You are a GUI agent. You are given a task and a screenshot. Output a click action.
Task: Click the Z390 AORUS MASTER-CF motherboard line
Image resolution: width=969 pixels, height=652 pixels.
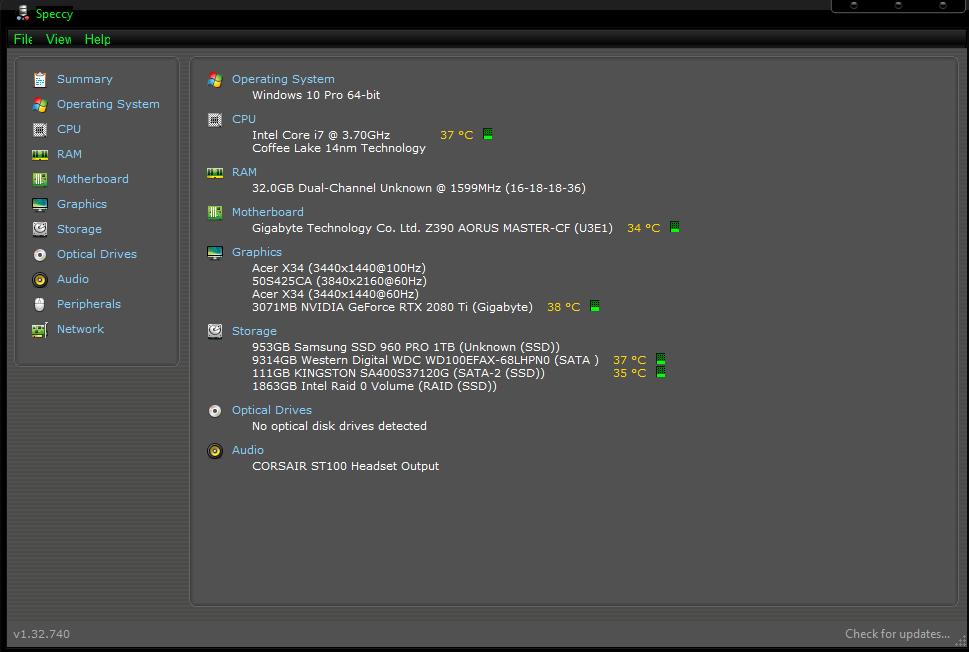pyautogui.click(x=432, y=228)
